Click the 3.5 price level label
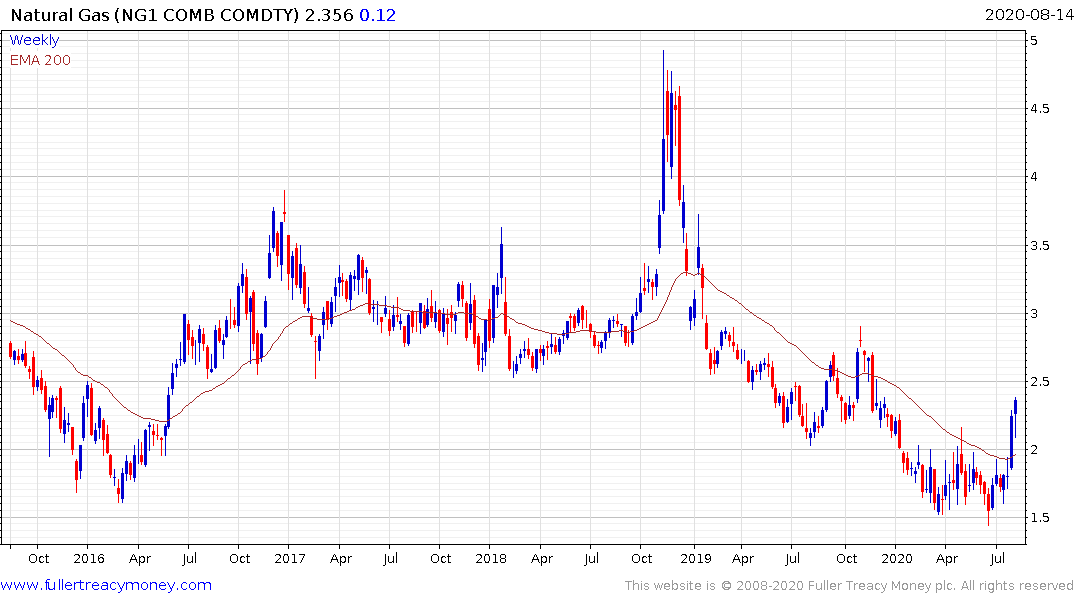 1041,246
